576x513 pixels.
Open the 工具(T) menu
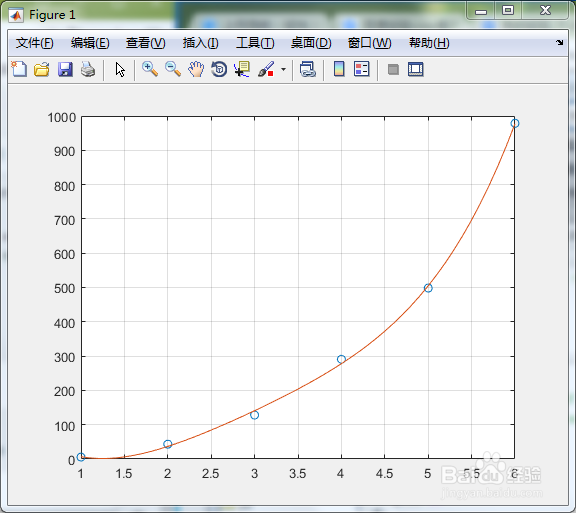[255, 43]
